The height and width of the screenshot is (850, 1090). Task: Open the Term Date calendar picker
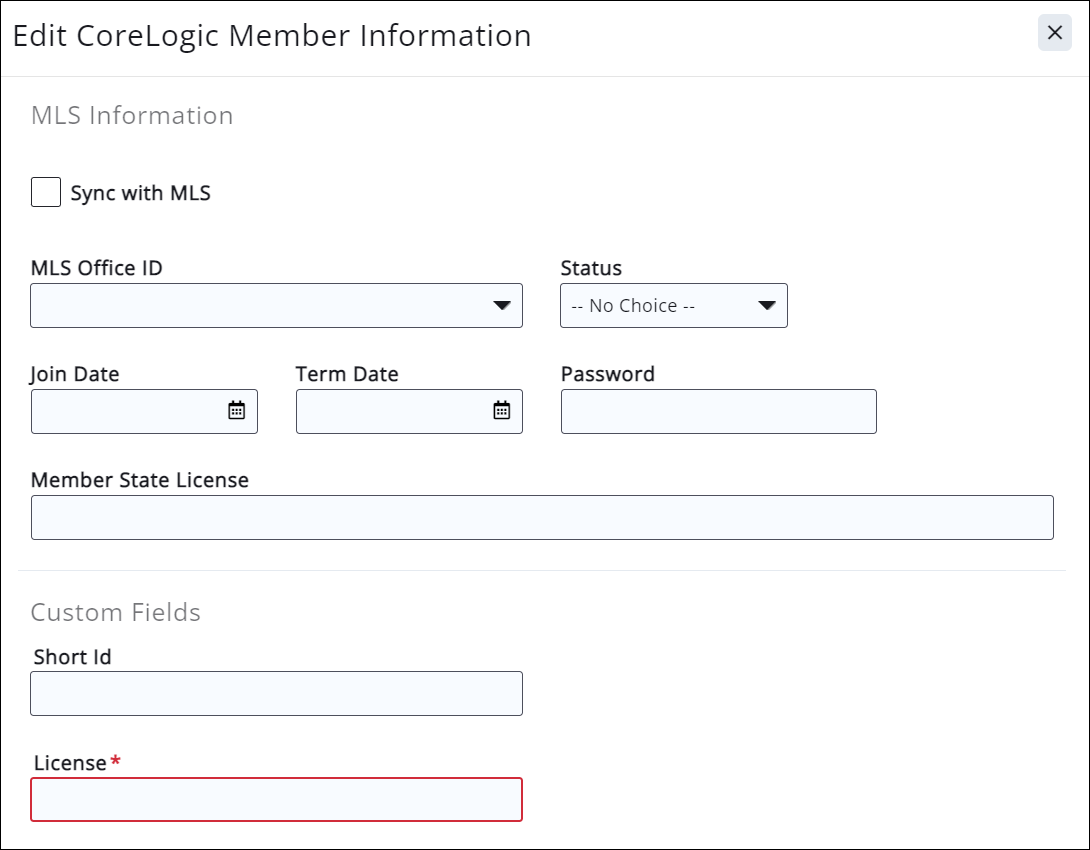coord(502,411)
